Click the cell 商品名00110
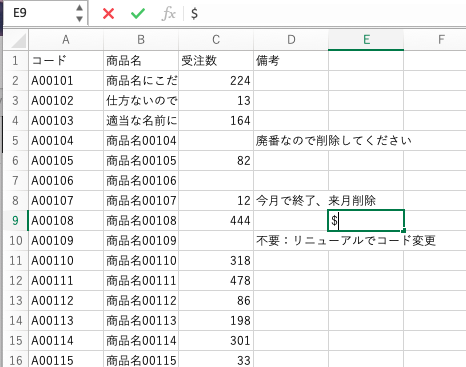The height and width of the screenshot is (367, 466). 141,261
